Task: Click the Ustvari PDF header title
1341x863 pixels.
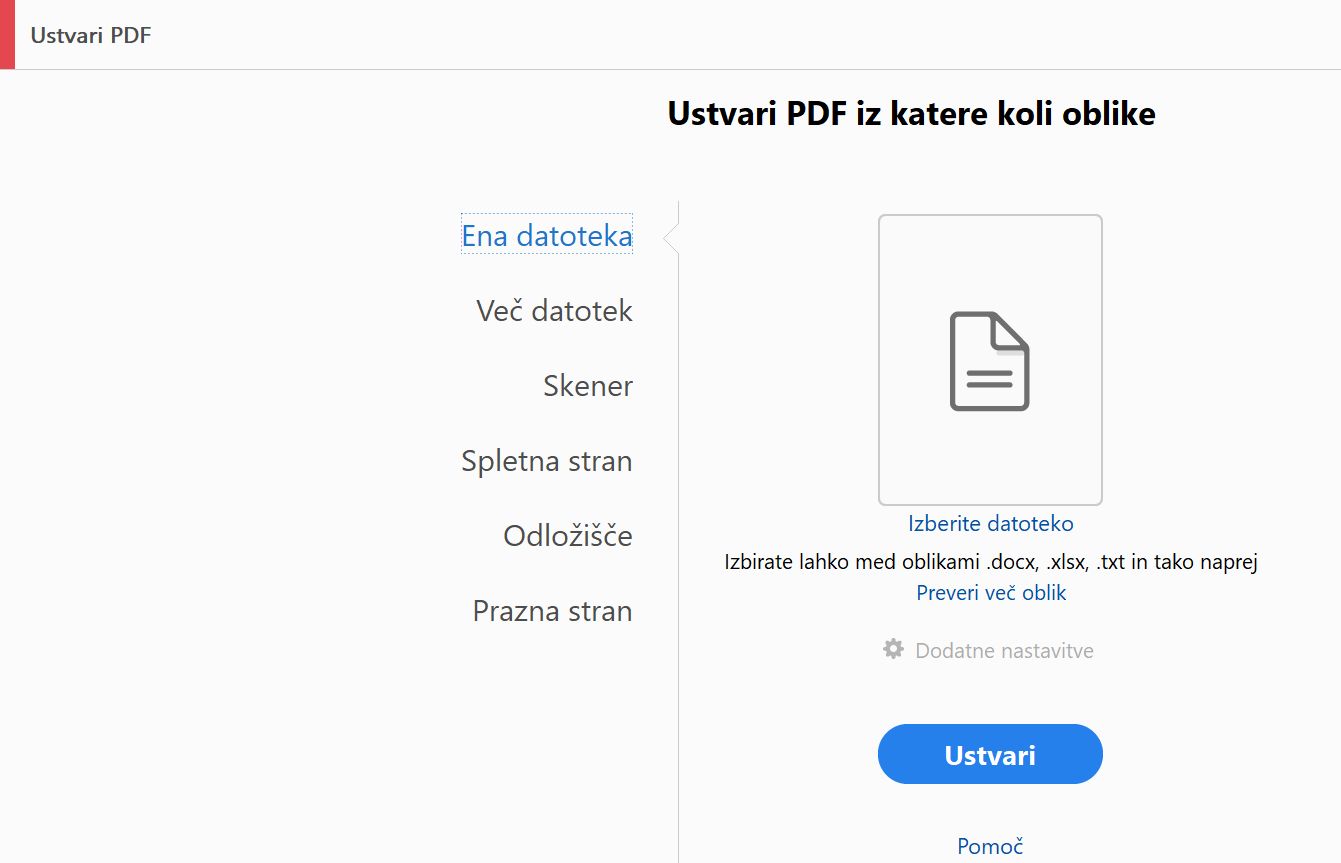Action: (x=91, y=35)
